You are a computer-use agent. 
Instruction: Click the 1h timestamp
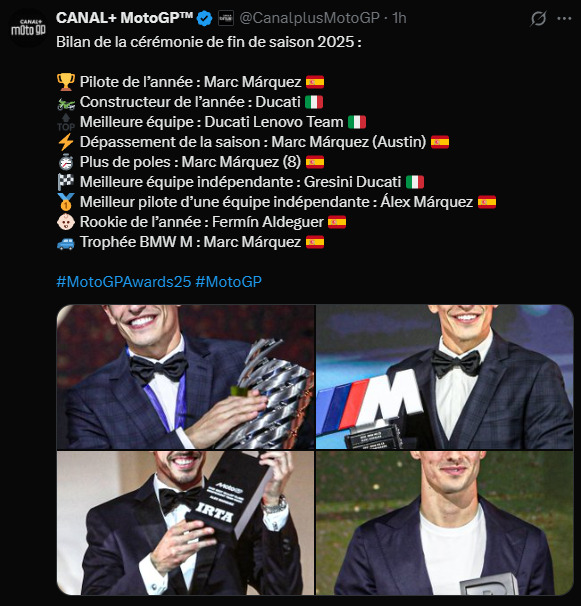(x=399, y=18)
